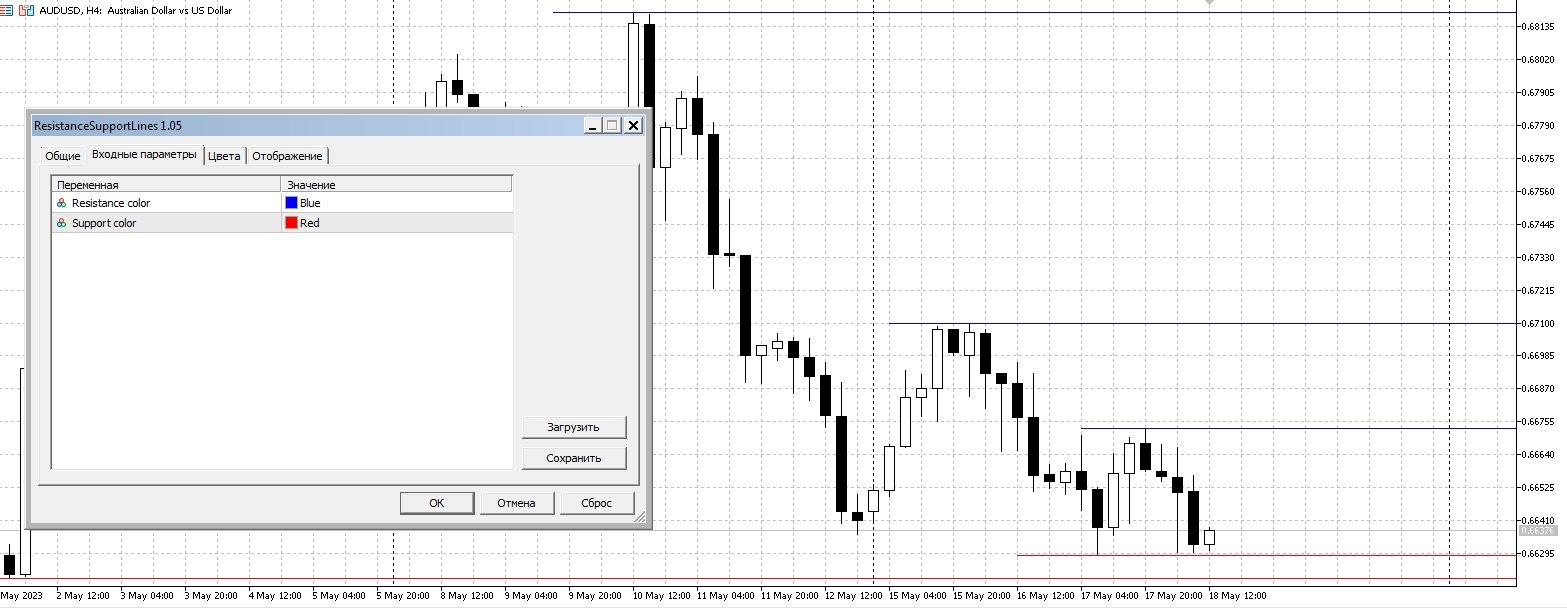Switch to the Отображение tab
This screenshot has height=608, width=1567.
pyautogui.click(x=288, y=155)
